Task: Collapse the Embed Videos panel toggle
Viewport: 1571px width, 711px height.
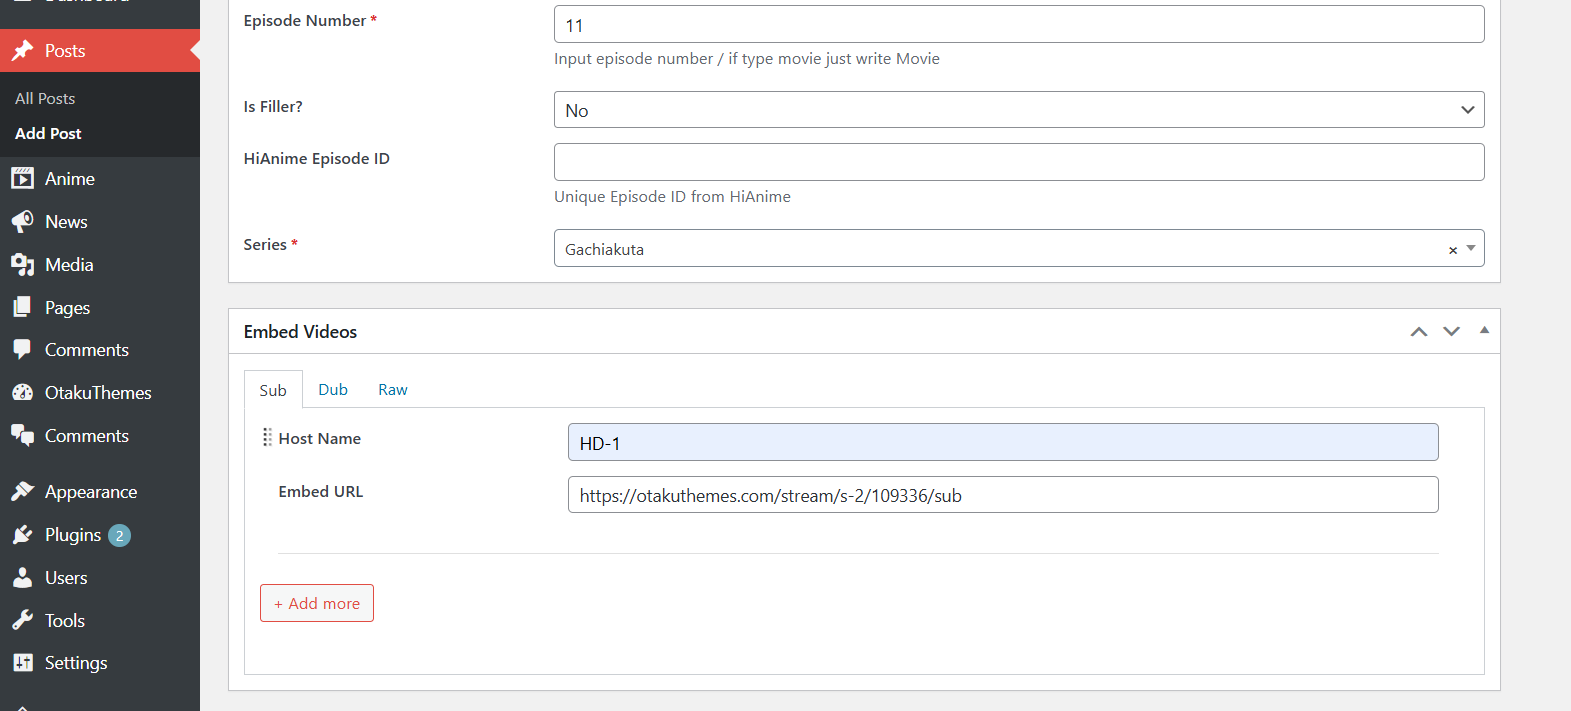Action: (1484, 331)
